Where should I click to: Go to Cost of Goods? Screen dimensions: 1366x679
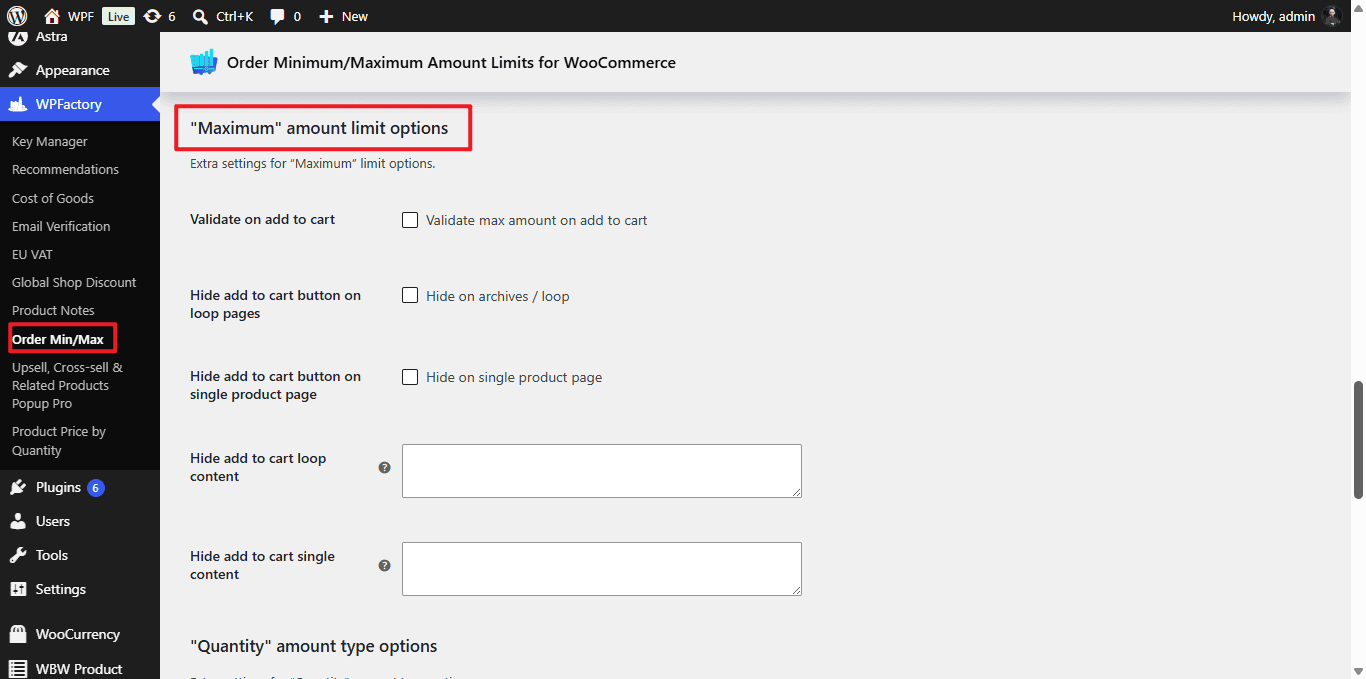click(53, 198)
